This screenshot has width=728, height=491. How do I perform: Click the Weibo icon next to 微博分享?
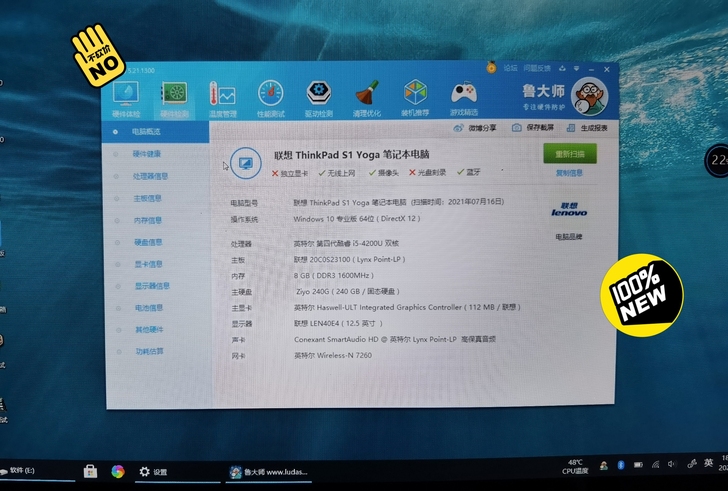coord(458,128)
